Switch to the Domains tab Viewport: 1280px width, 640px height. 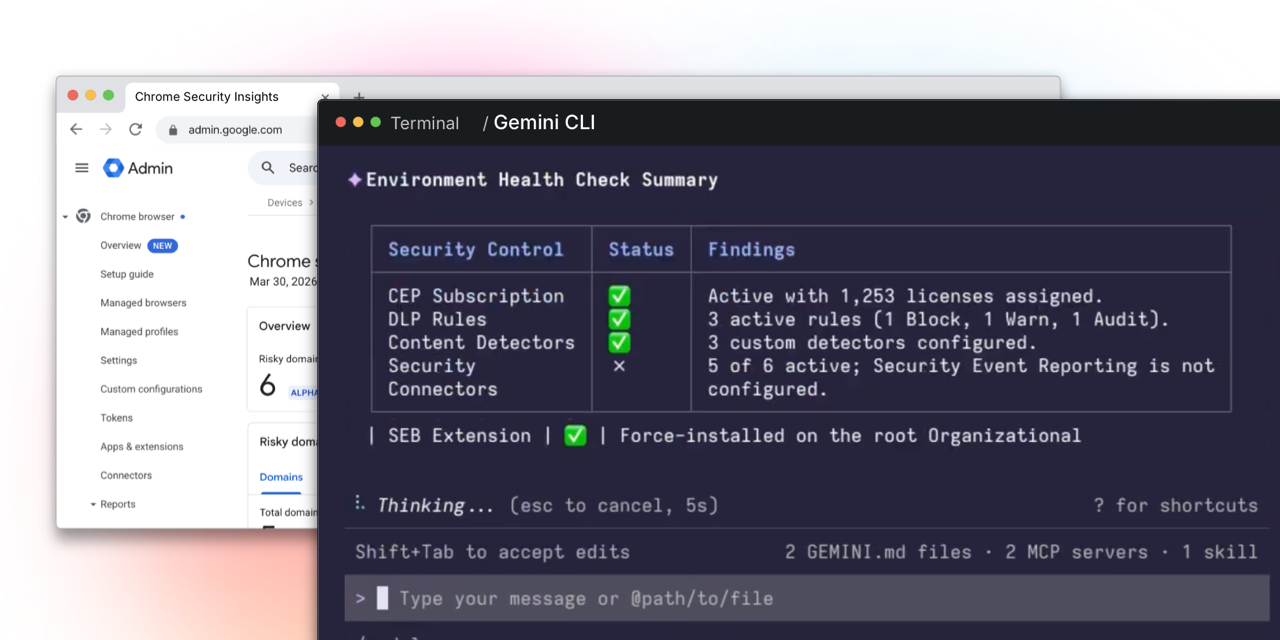point(281,477)
